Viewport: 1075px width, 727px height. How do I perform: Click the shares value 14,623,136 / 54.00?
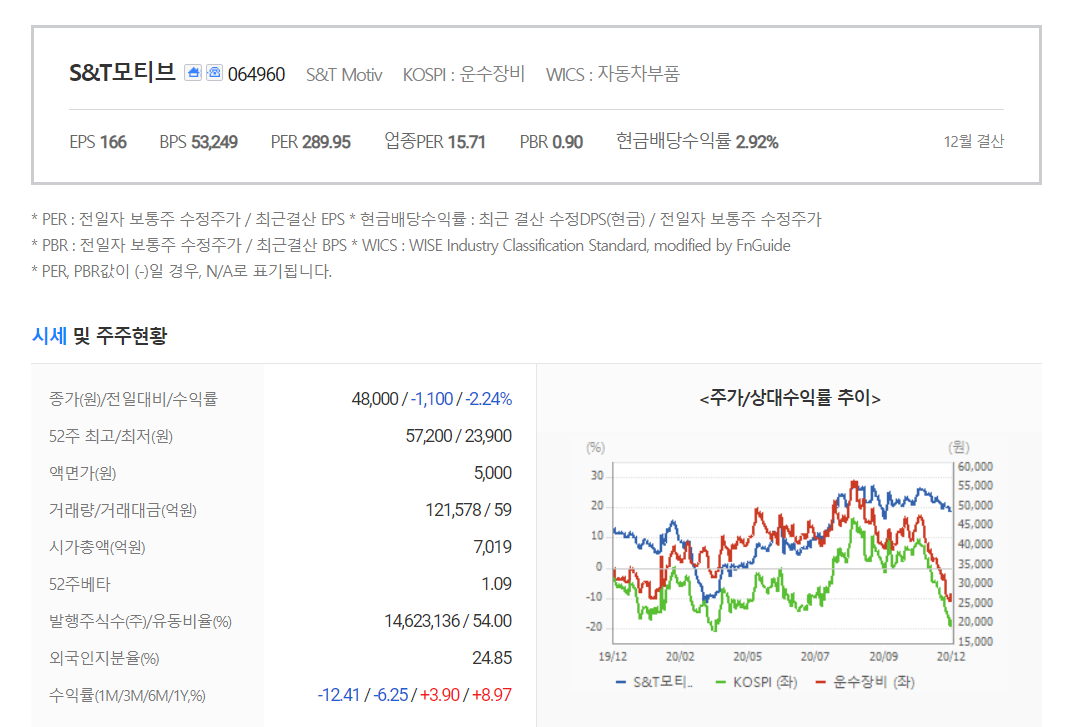pyautogui.click(x=448, y=621)
